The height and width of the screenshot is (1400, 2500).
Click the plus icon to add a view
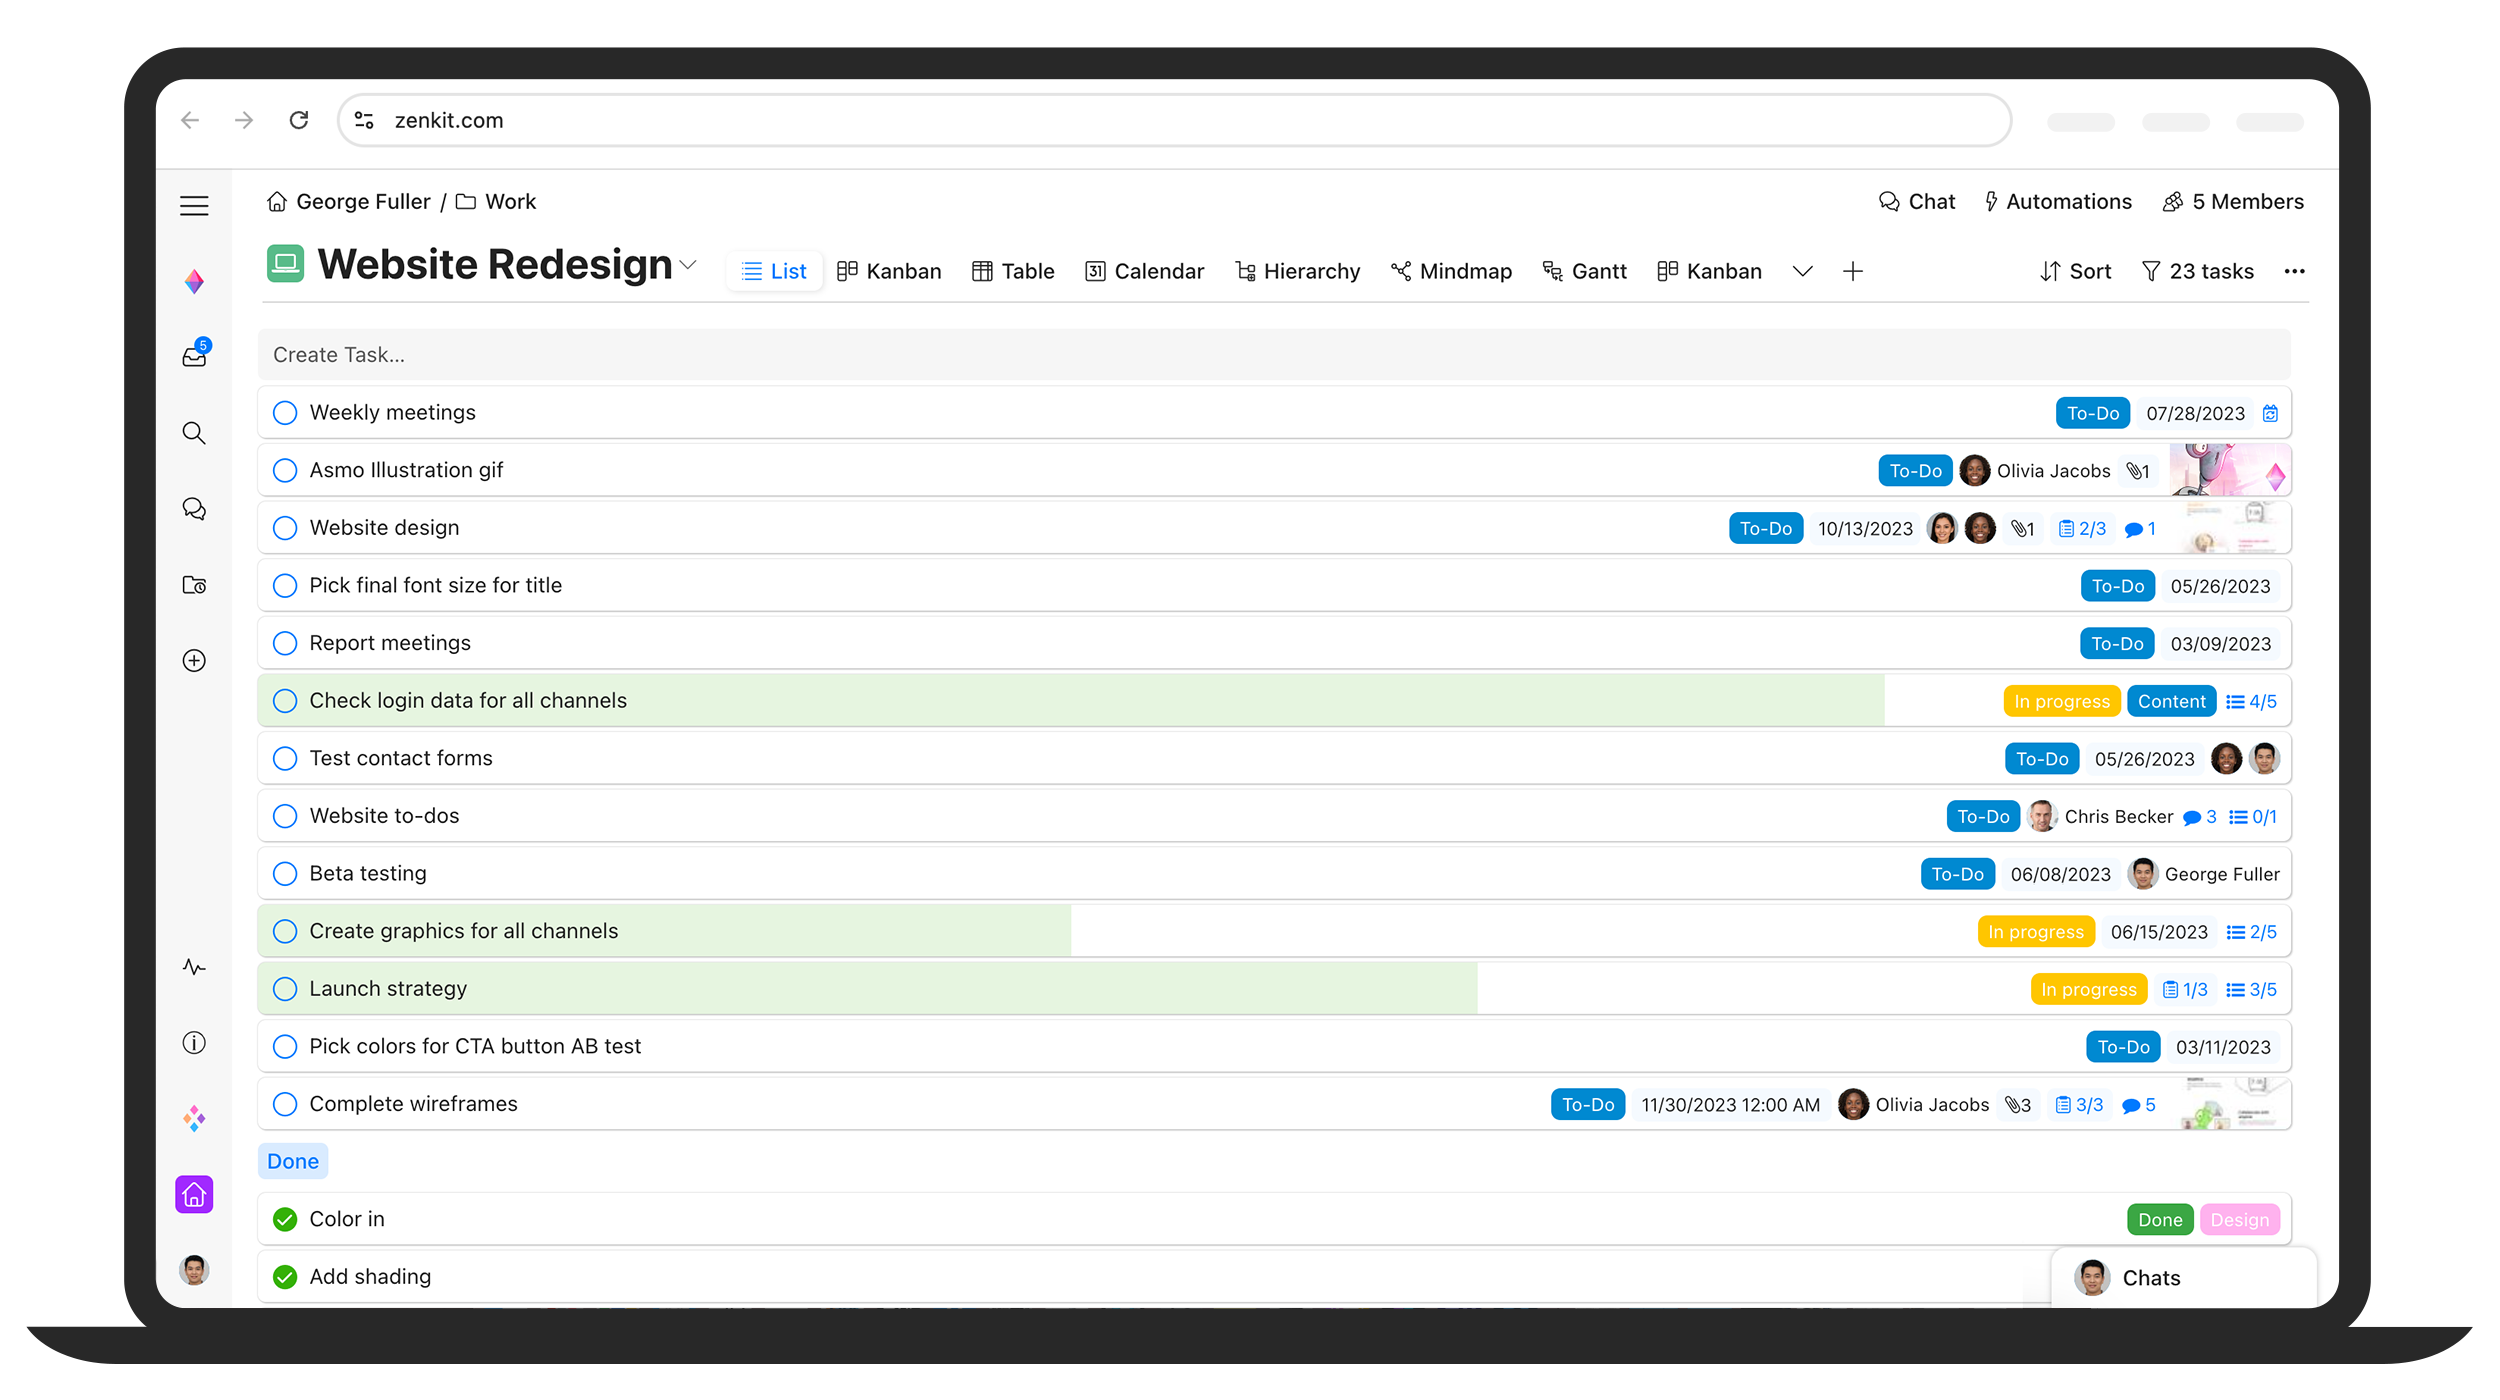tap(1852, 271)
